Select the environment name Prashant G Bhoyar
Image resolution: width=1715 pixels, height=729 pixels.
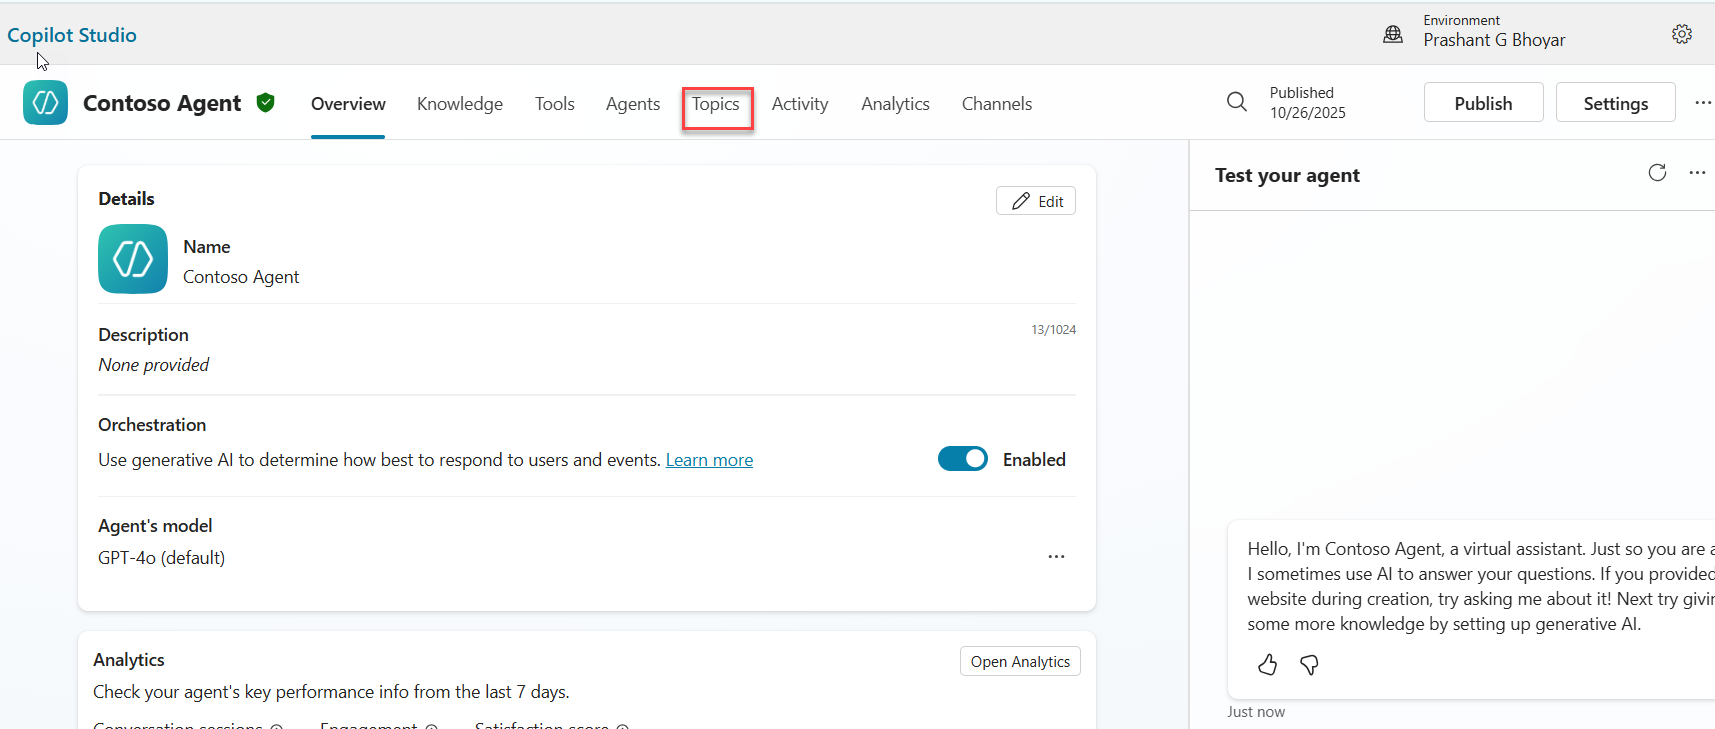(1494, 40)
